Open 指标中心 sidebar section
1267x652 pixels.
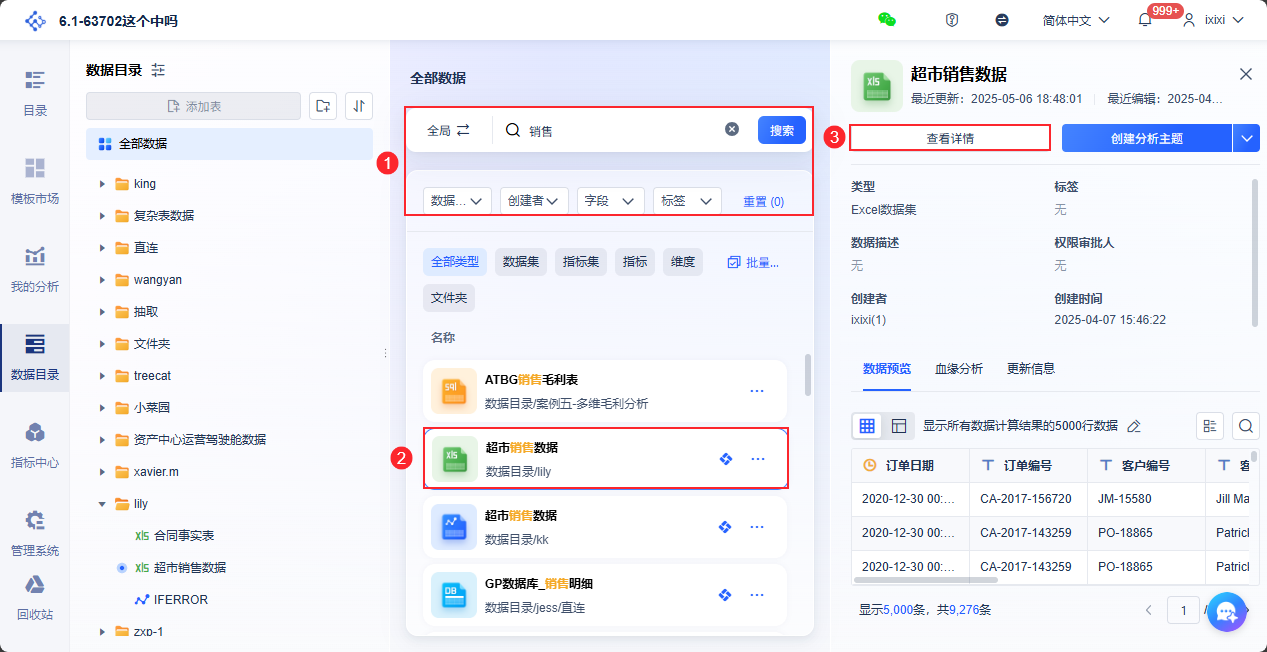point(35,445)
